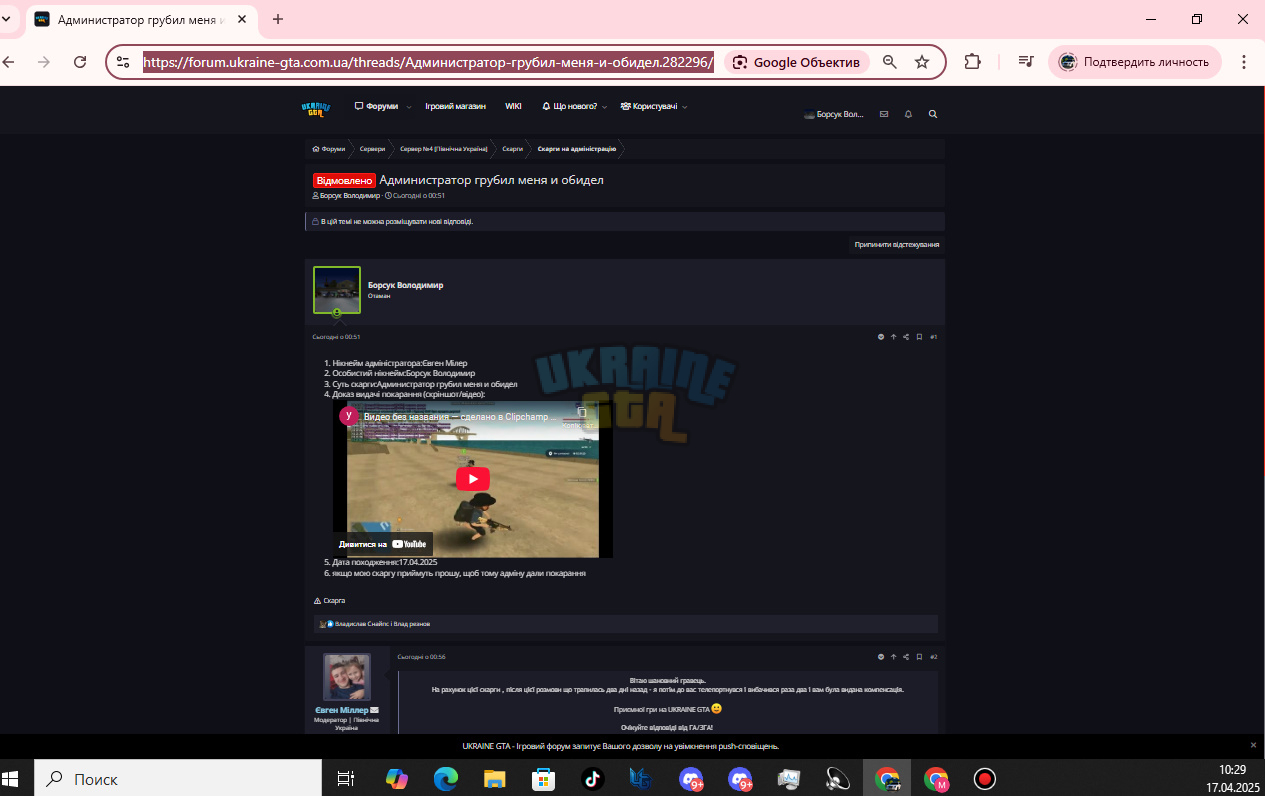Share post #2 via share icon
Viewport: 1265px width, 796px height.
pos(906,657)
